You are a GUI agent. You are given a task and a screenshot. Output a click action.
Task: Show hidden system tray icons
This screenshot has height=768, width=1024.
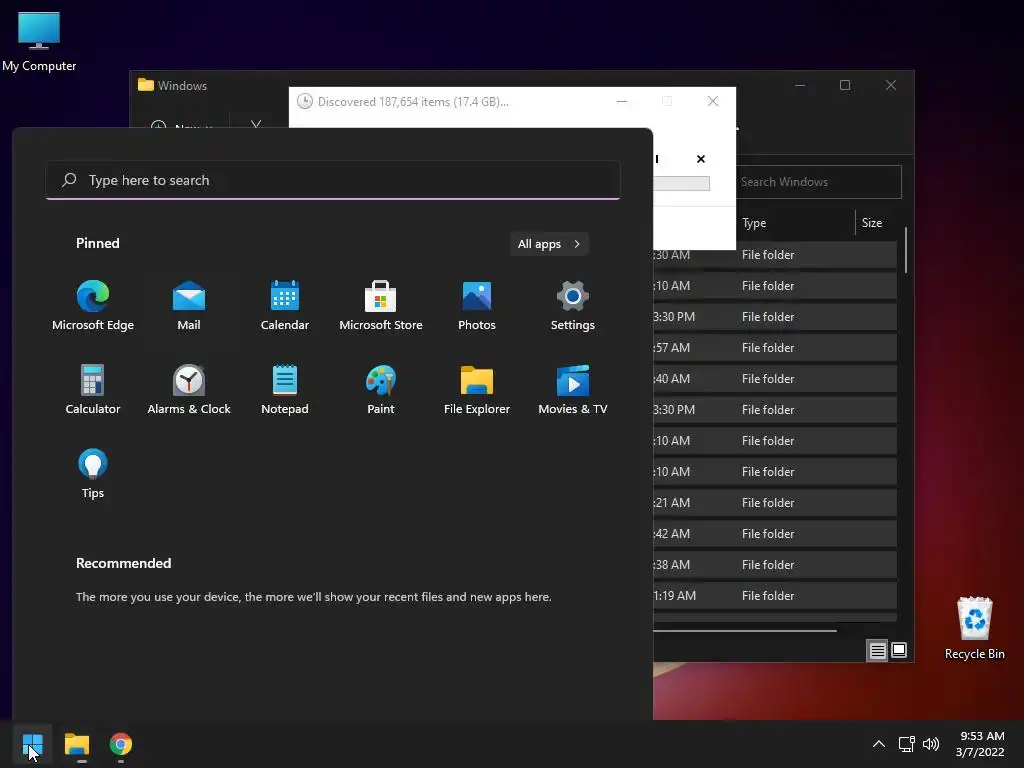coord(879,744)
